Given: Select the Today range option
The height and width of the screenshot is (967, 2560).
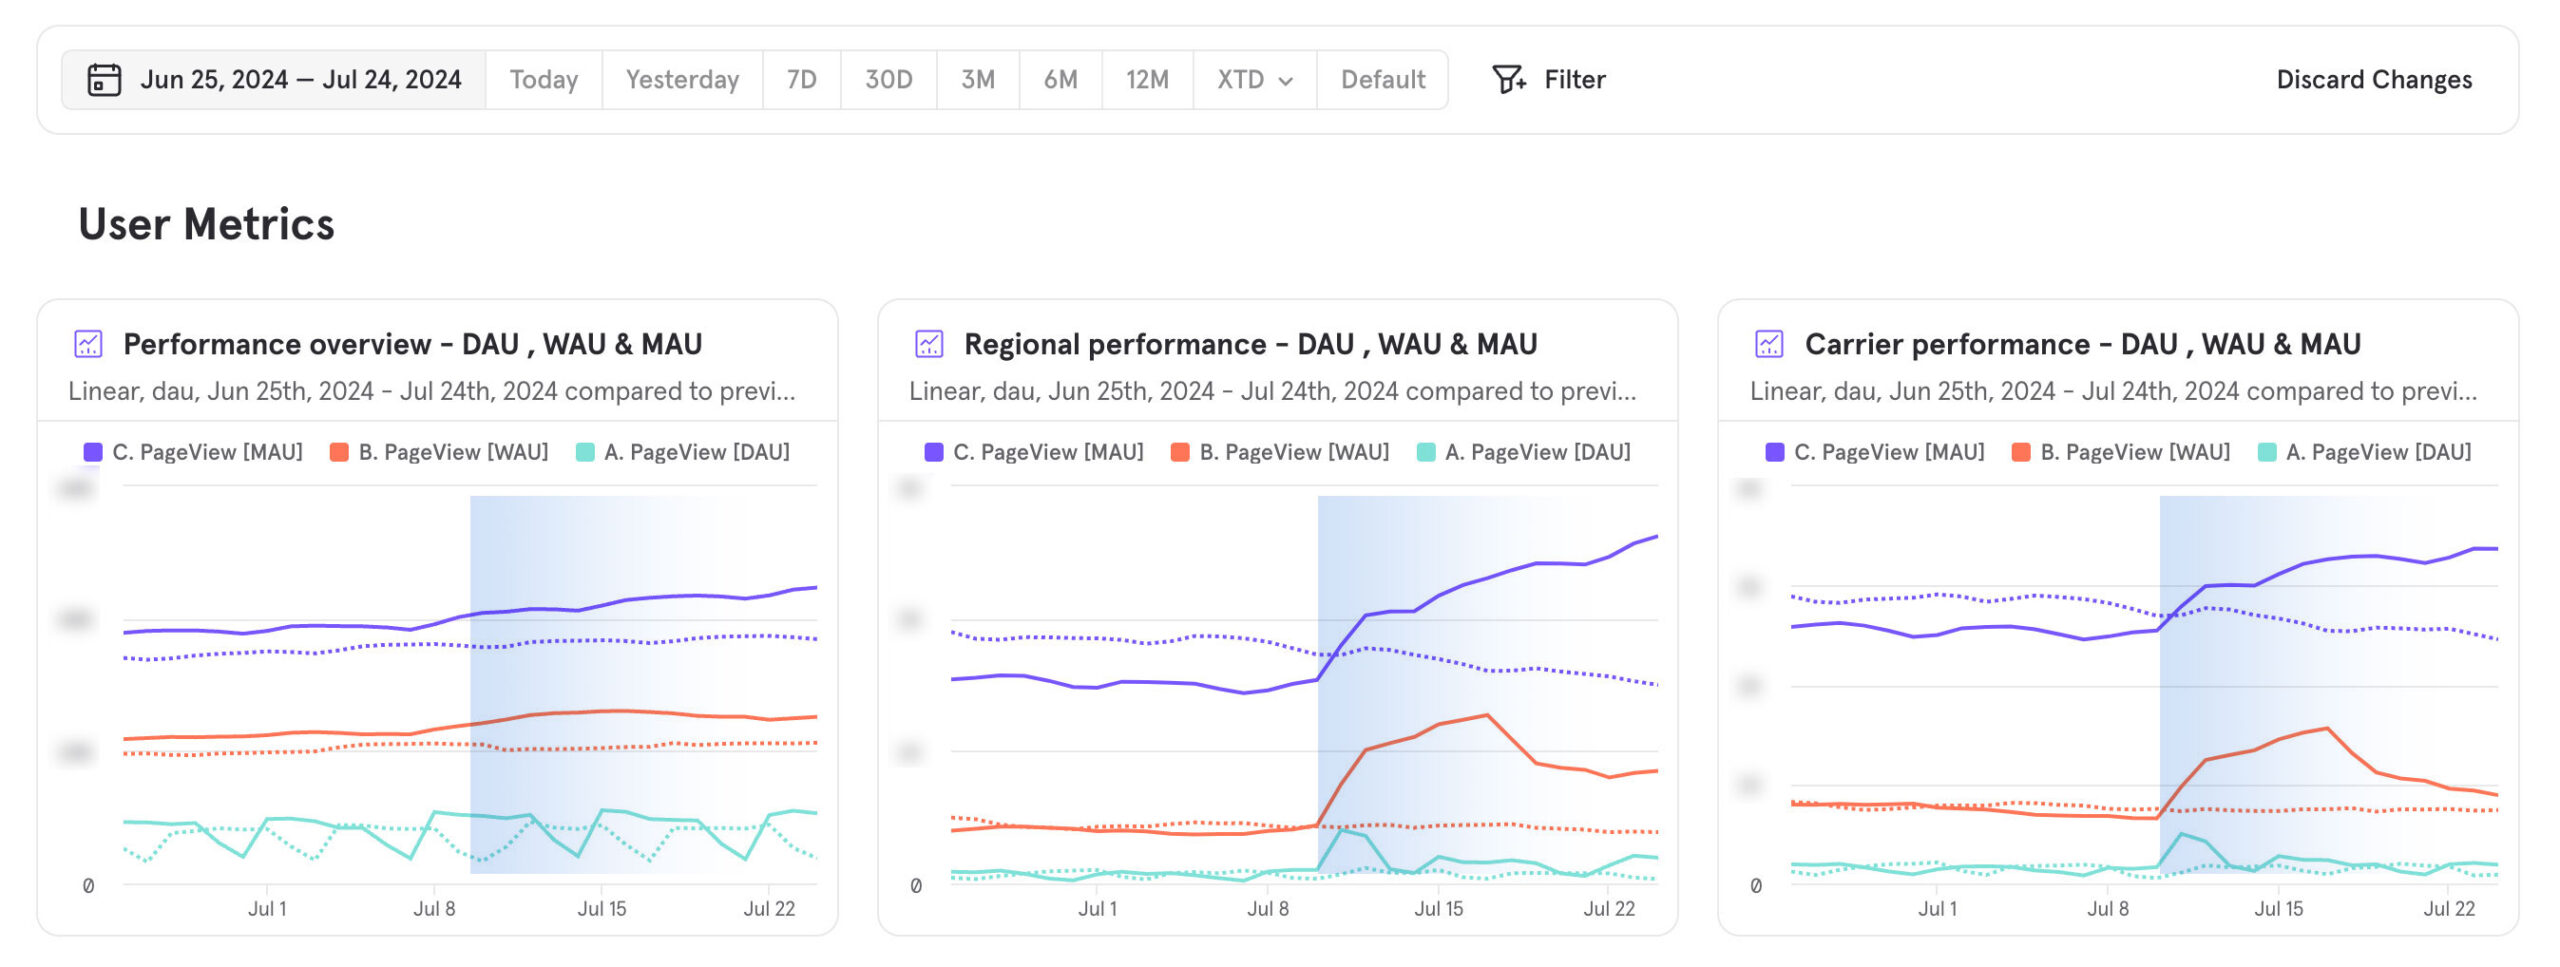Looking at the screenshot, I should pyautogui.click(x=543, y=80).
